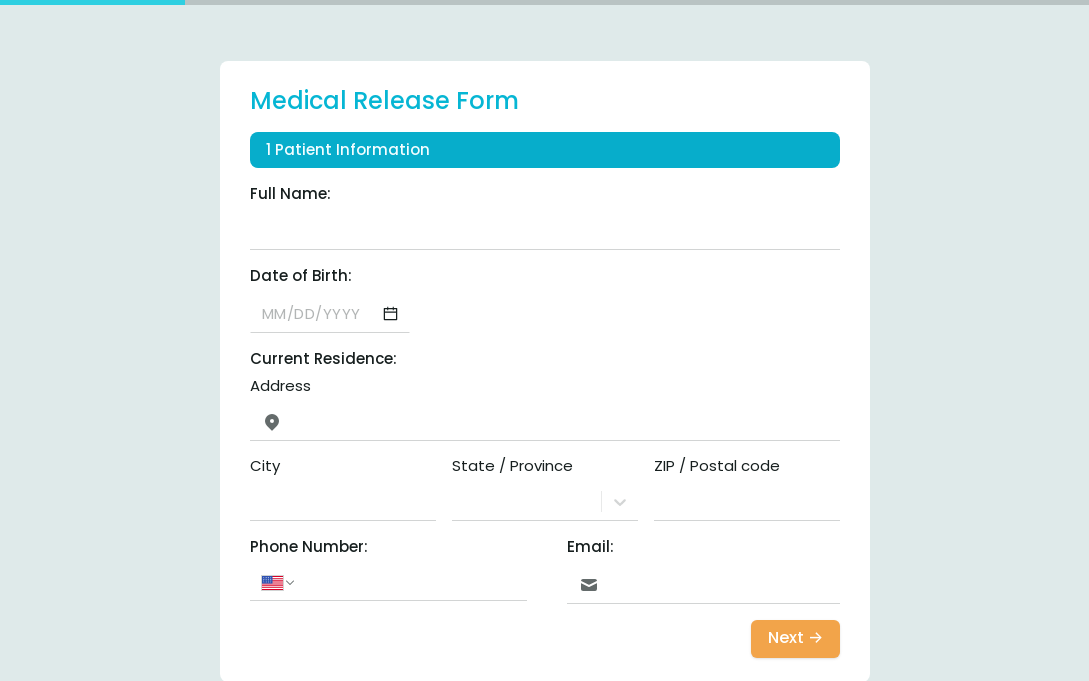The image size is (1089, 681).
Task: Focus the Full Name input field
Action: pos(544,230)
